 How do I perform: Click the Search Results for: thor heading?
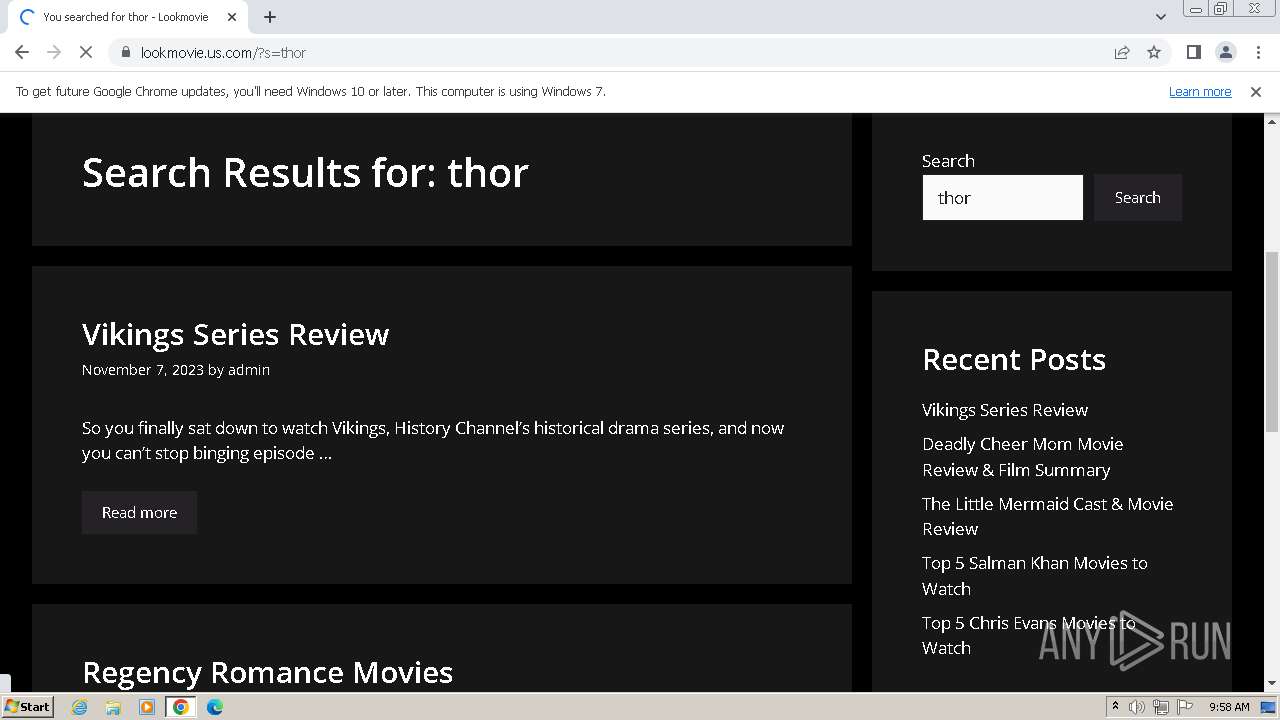point(305,172)
